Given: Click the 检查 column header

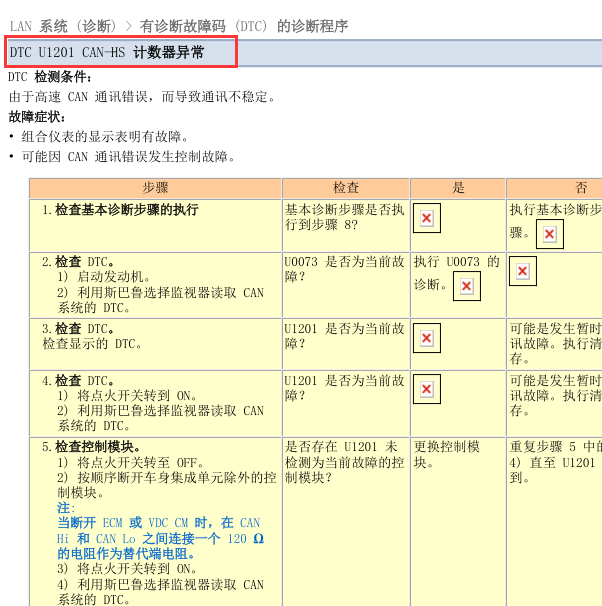Looking at the screenshot, I should (346, 188).
